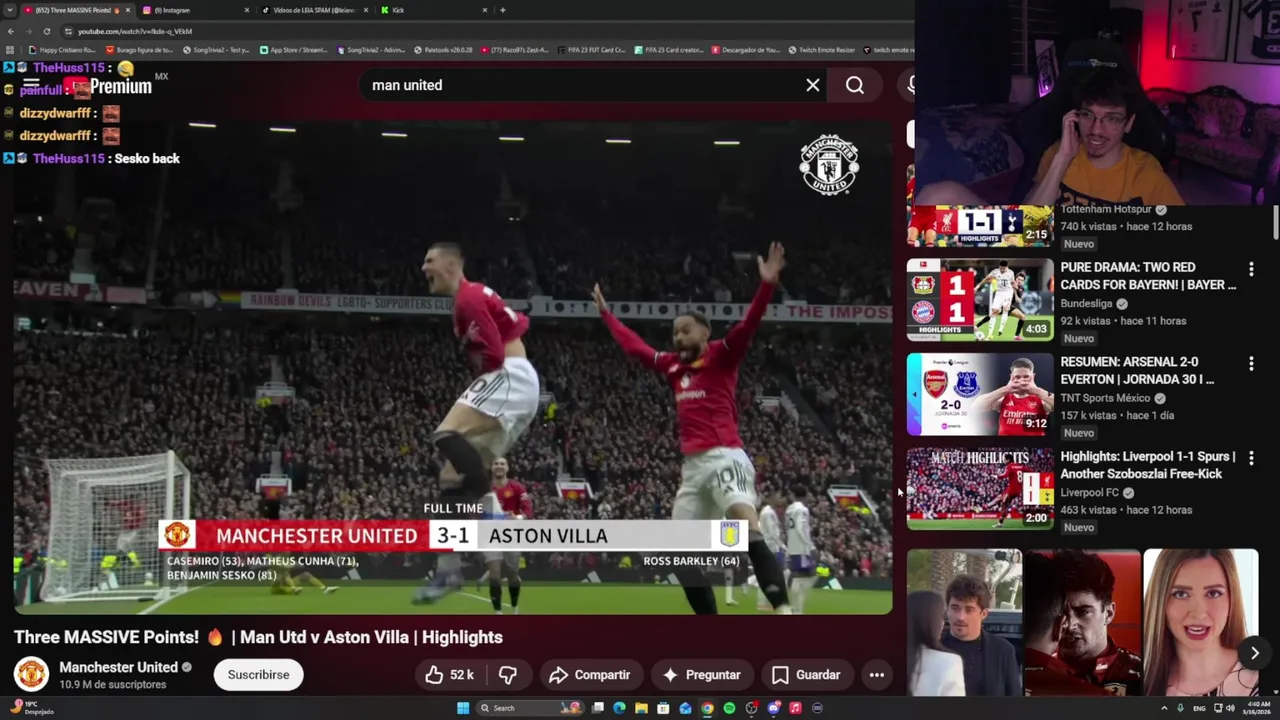Screen dimensions: 1280x720
Task: Open the 'Descargador de You...' bookmark
Action: click(x=746, y=50)
